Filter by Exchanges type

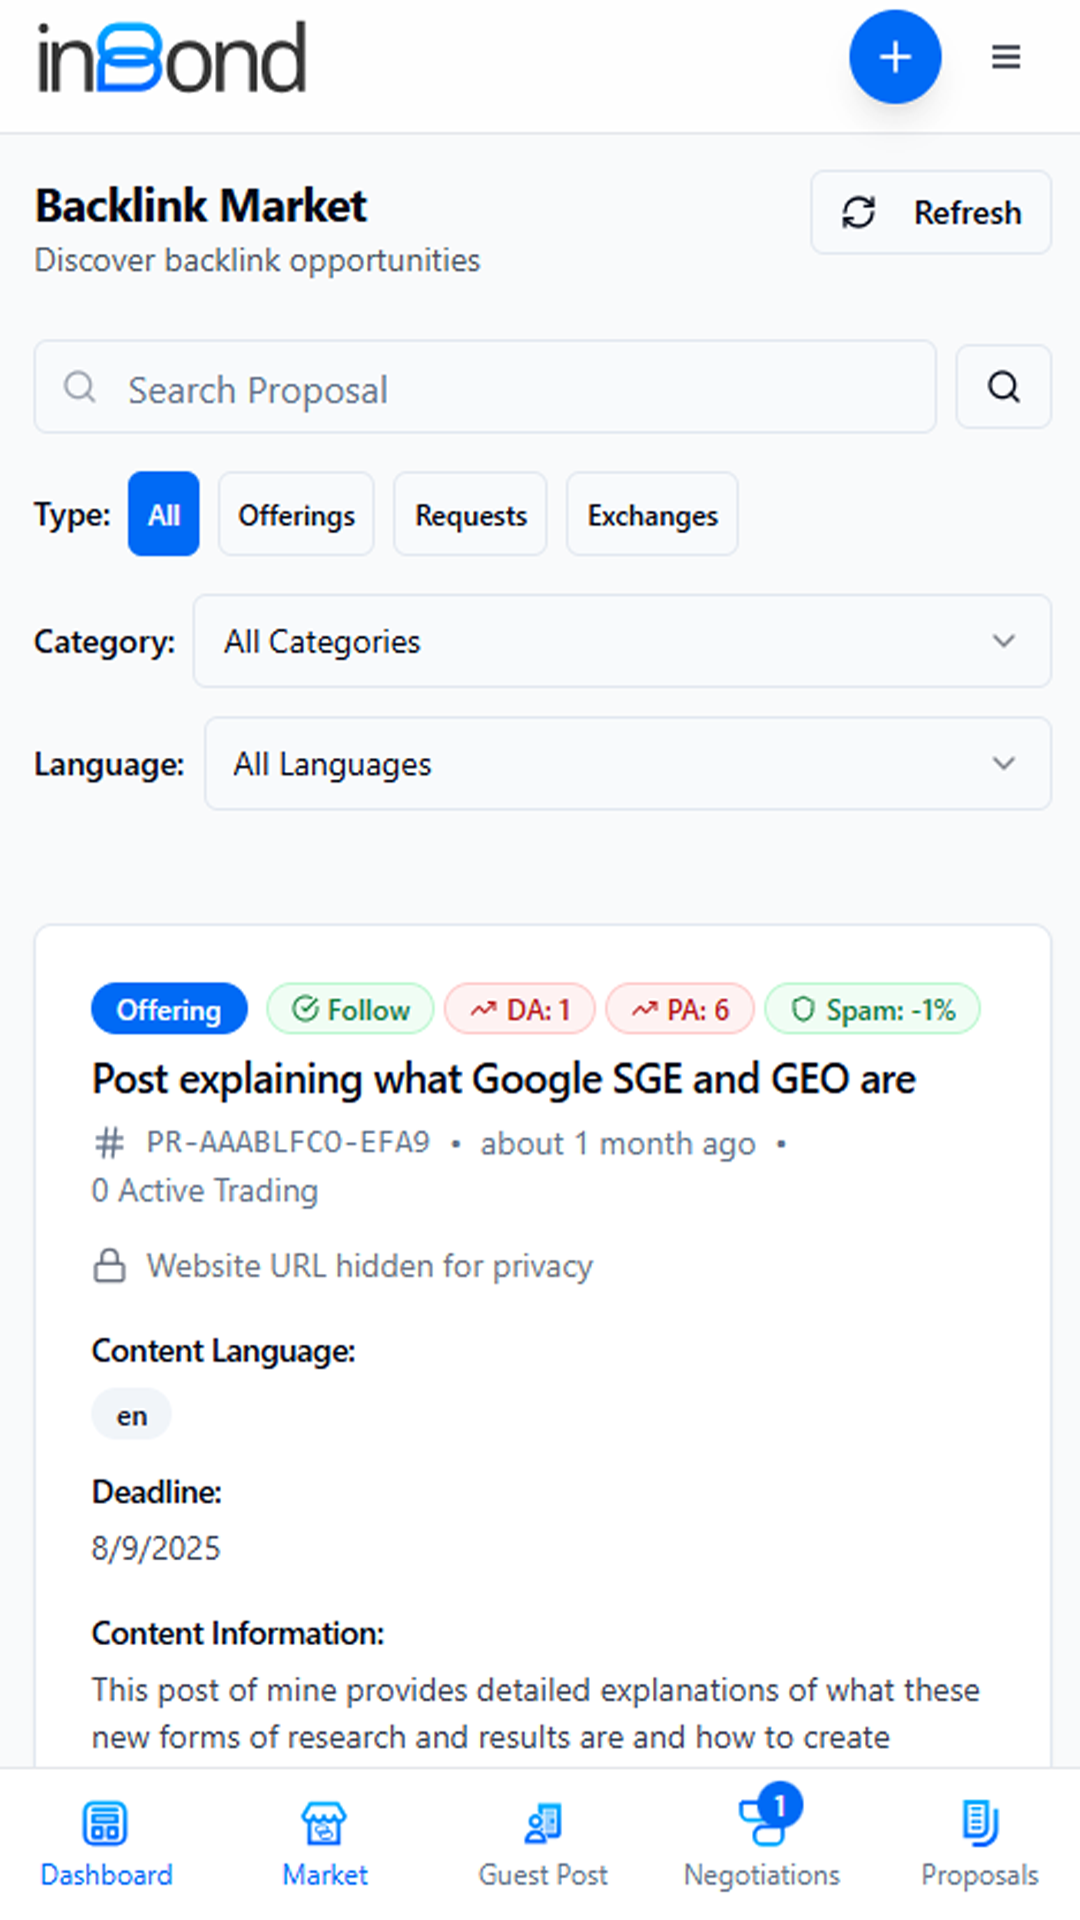pyautogui.click(x=652, y=514)
